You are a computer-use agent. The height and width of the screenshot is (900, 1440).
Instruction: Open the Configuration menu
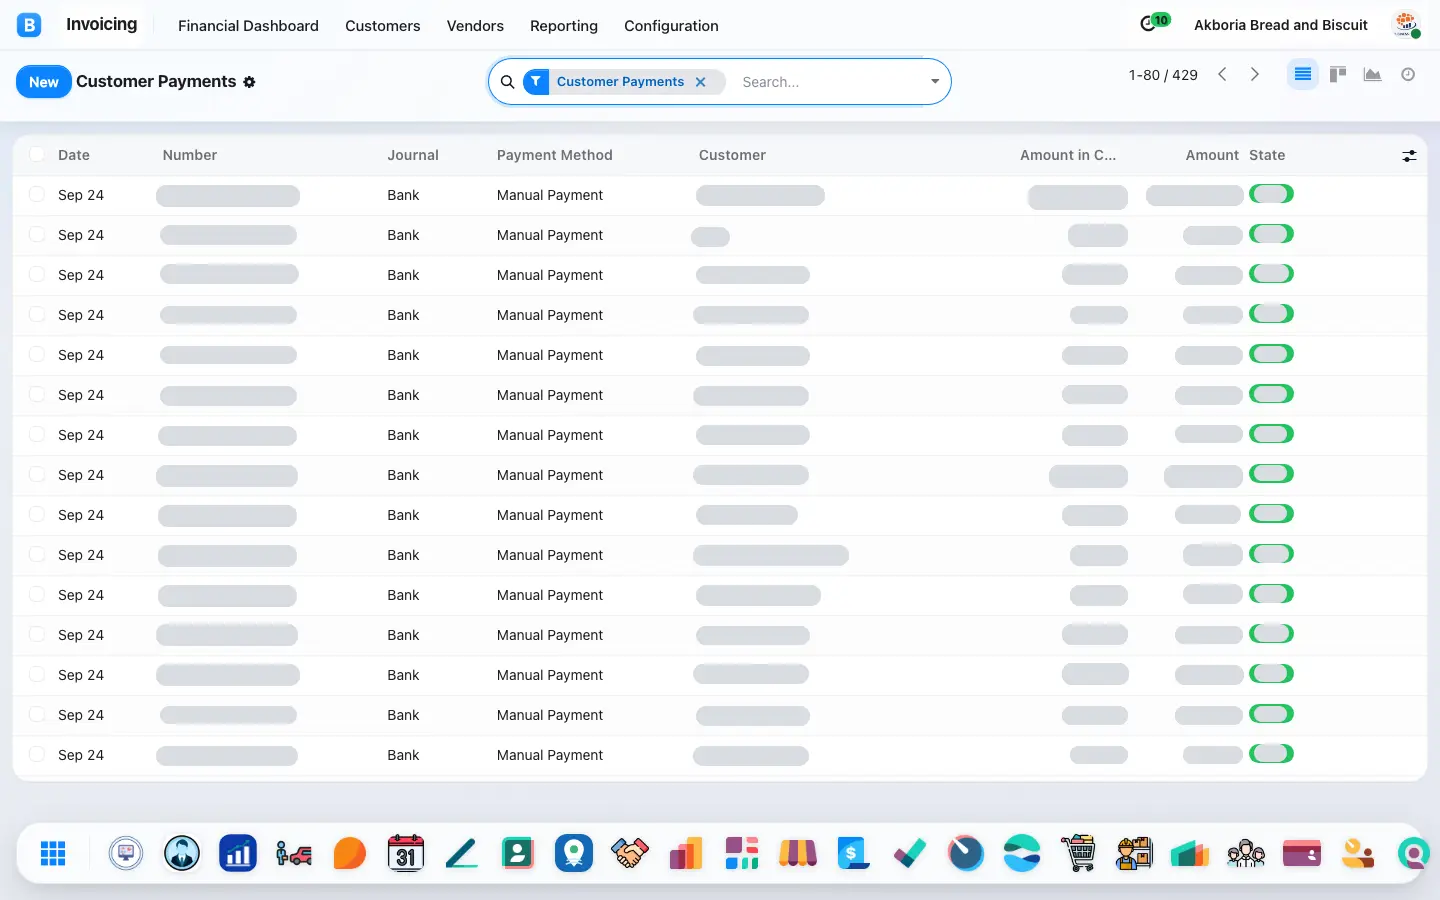point(671,26)
